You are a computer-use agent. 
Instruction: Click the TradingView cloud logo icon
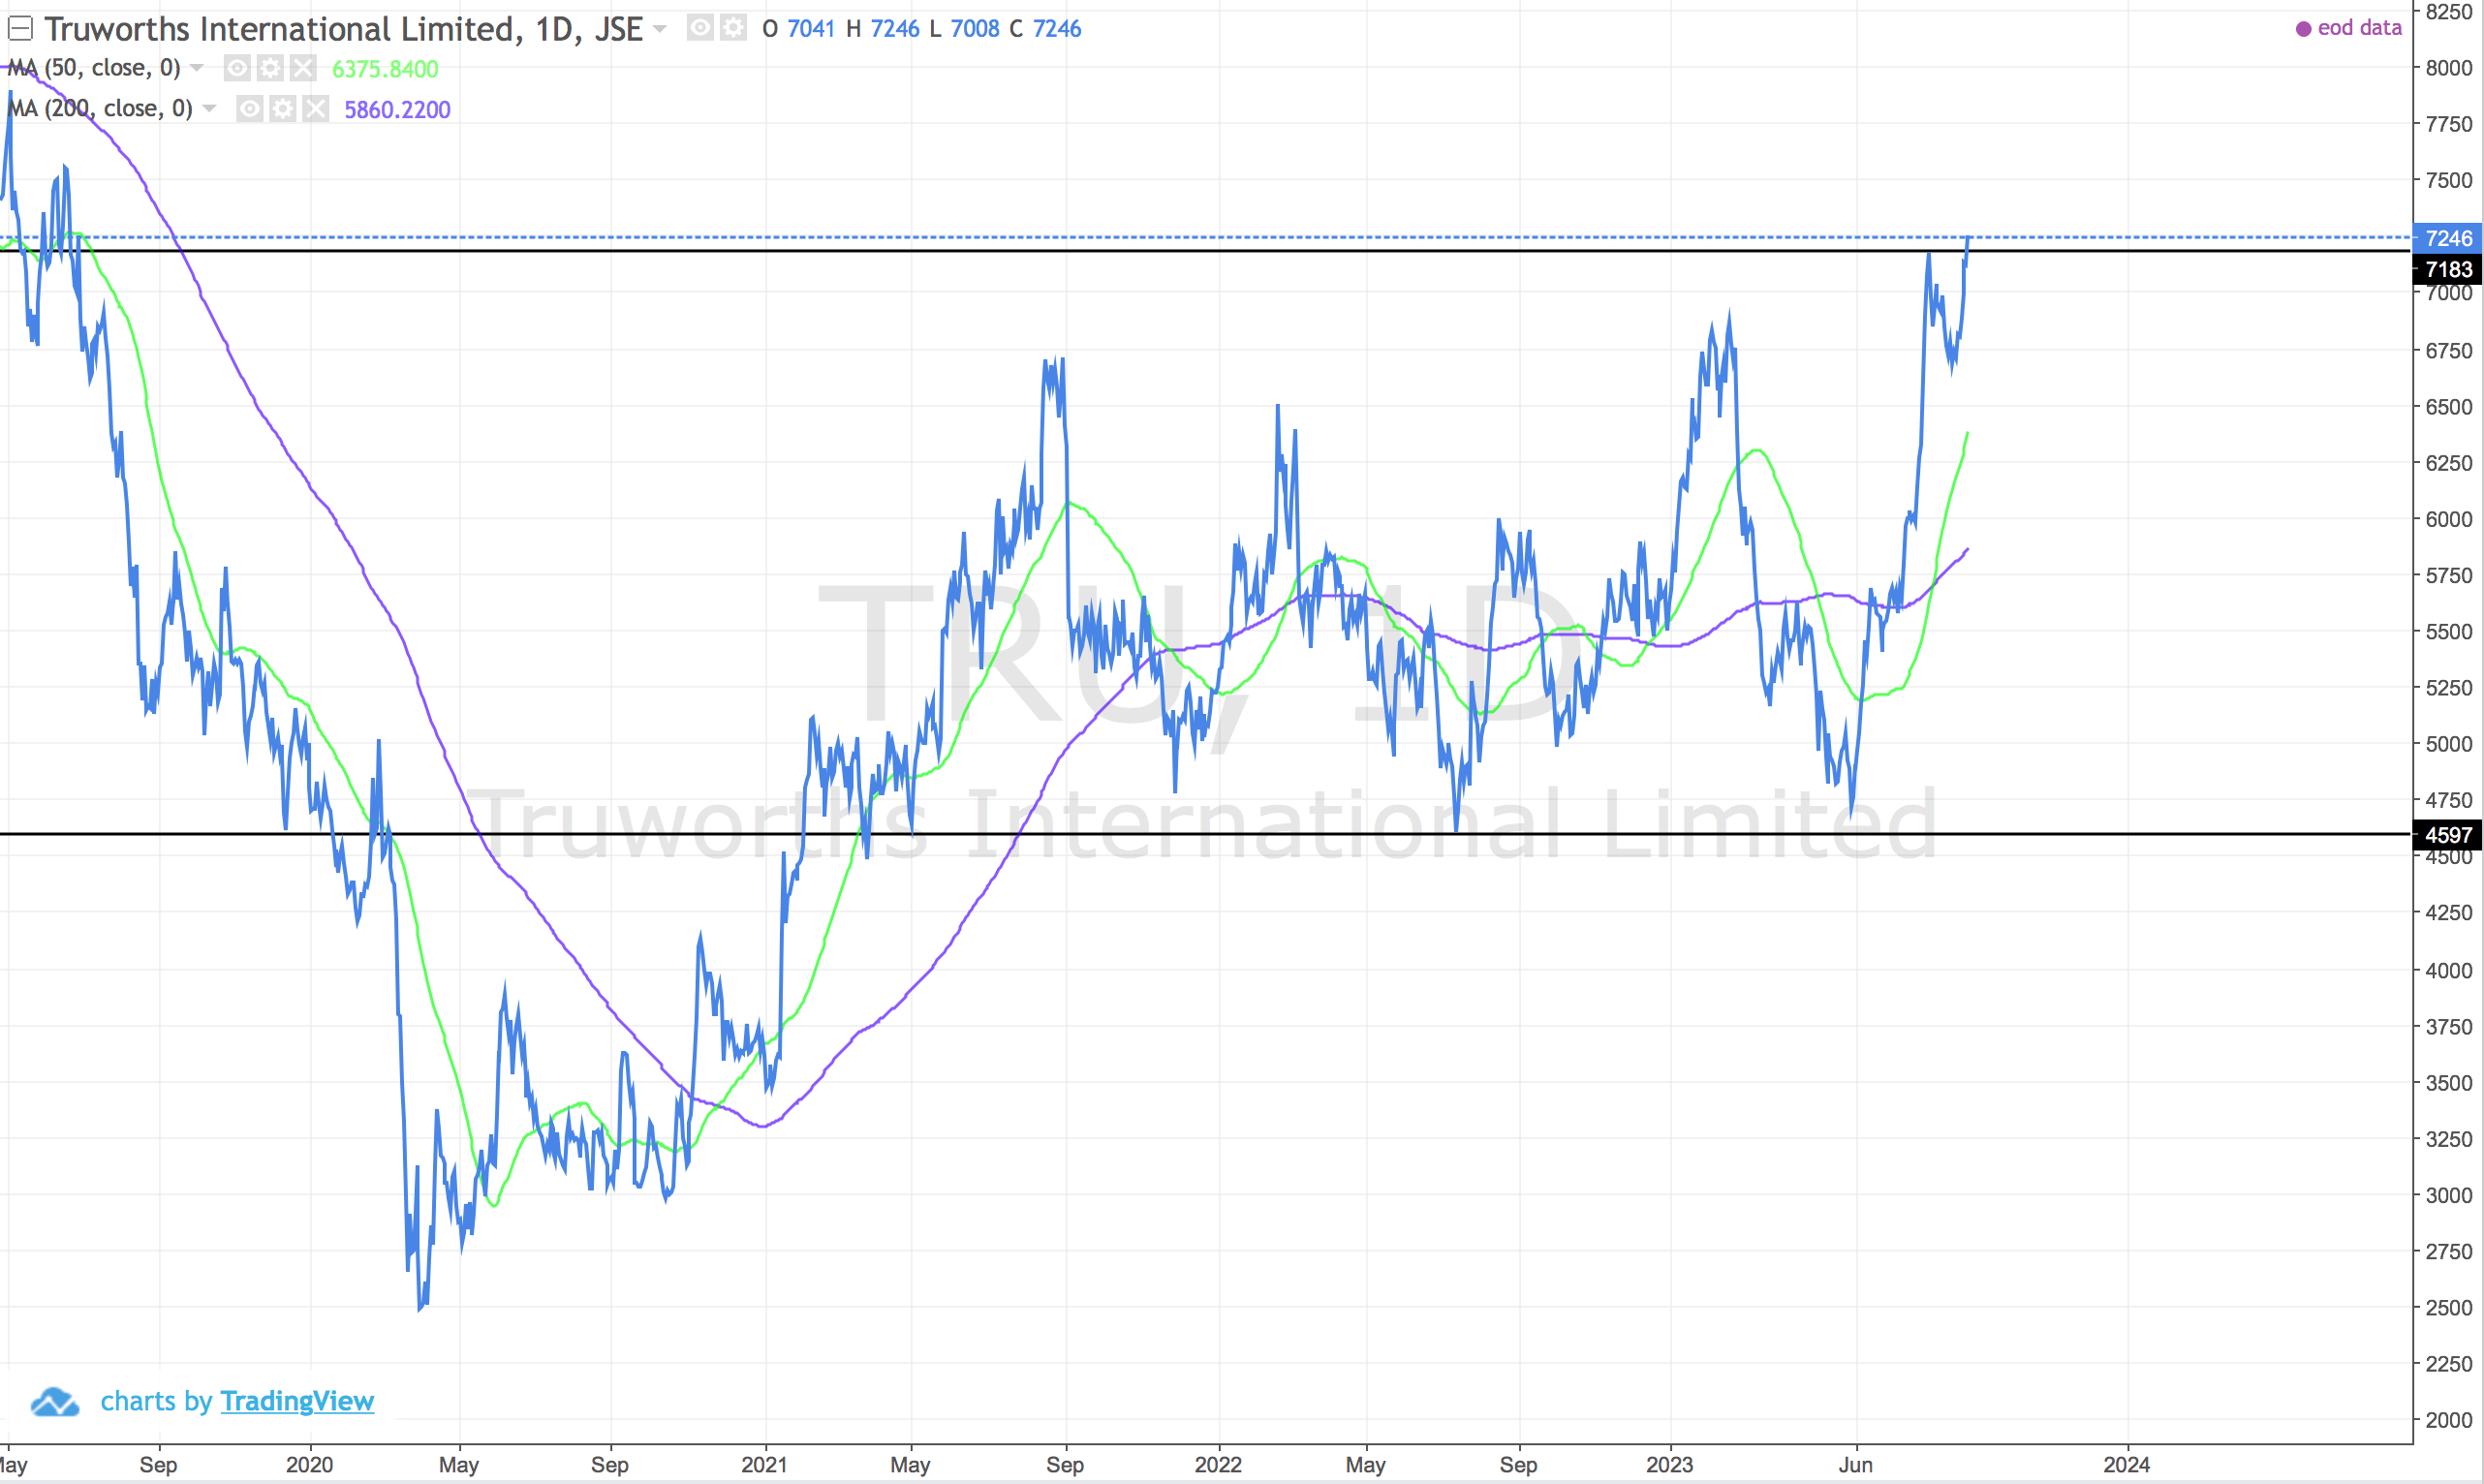(x=55, y=1402)
